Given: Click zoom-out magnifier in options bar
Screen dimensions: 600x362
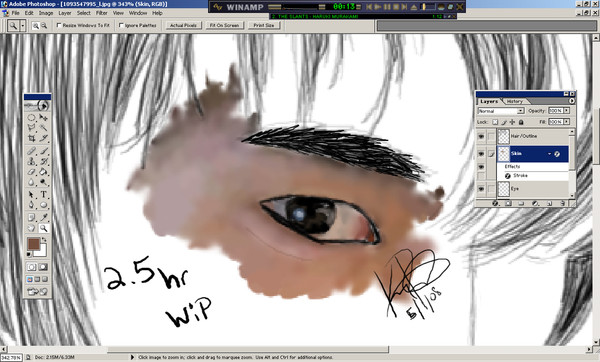Looking at the screenshot, I should tap(44, 26).
